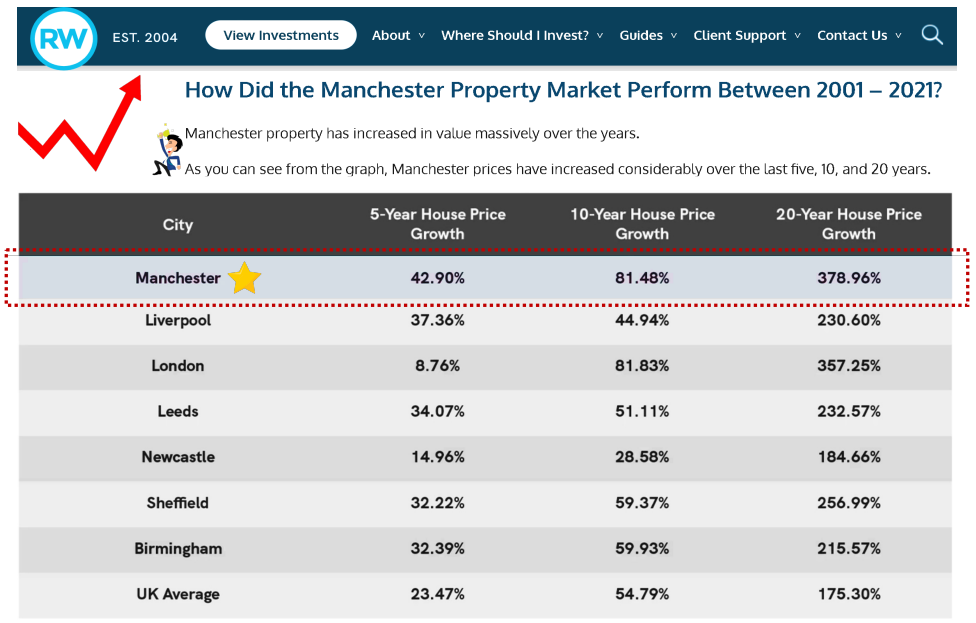Click the RW circular logo
Image resolution: width=976 pixels, height=623 pixels.
point(64,38)
